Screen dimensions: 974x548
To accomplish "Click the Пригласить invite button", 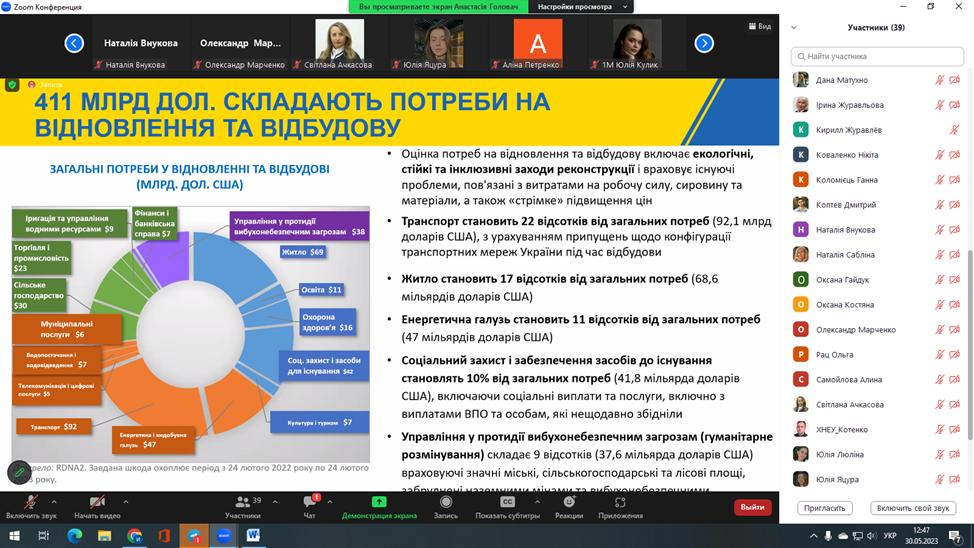I will coord(825,508).
